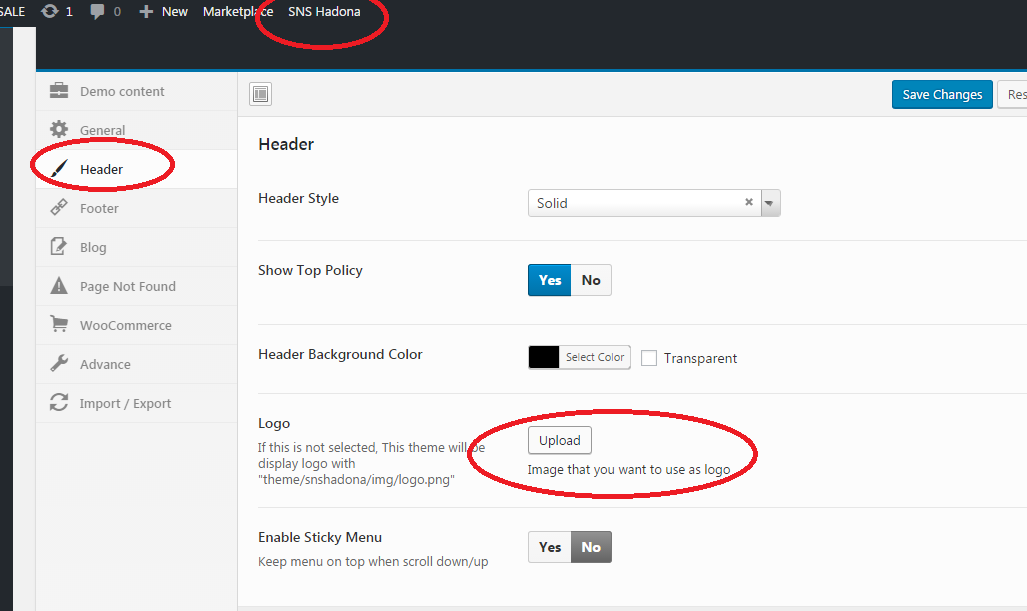The height and width of the screenshot is (611, 1027).
Task: Set Show Top Policy to No
Action: pos(591,280)
